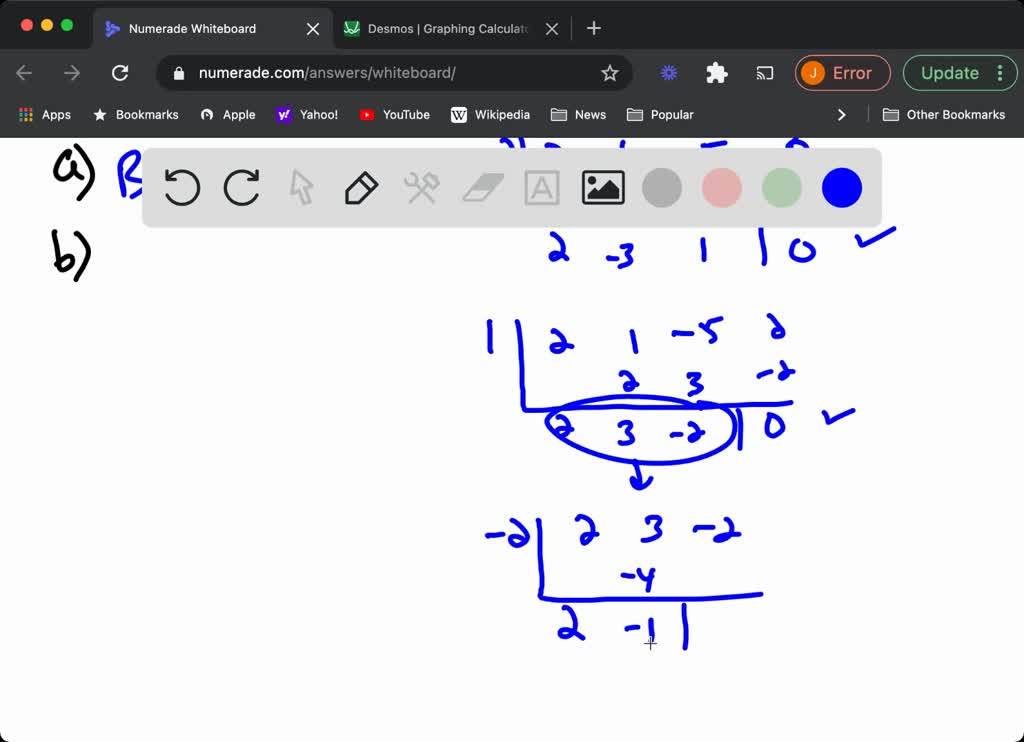Open the browser extensions puzzle icon
The width and height of the screenshot is (1024, 742).
pos(717,73)
